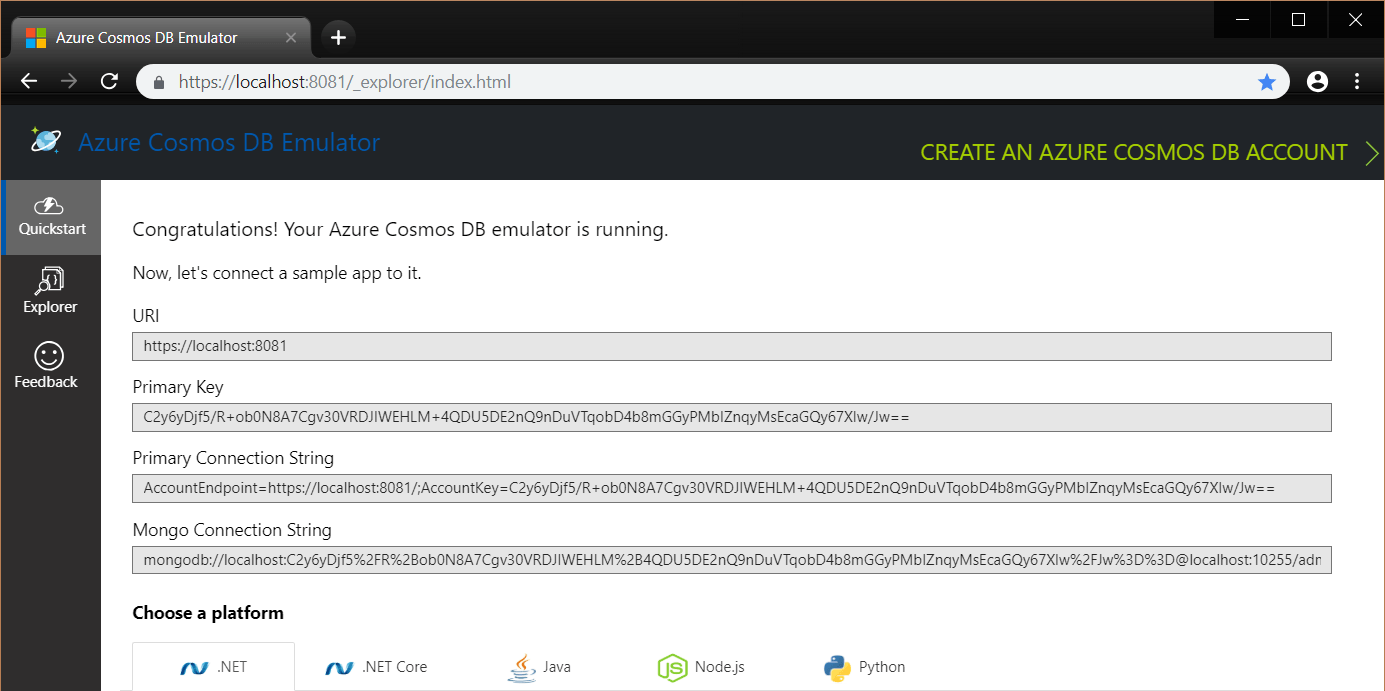Click the bookmark star icon
1385x691 pixels.
click(x=1267, y=82)
